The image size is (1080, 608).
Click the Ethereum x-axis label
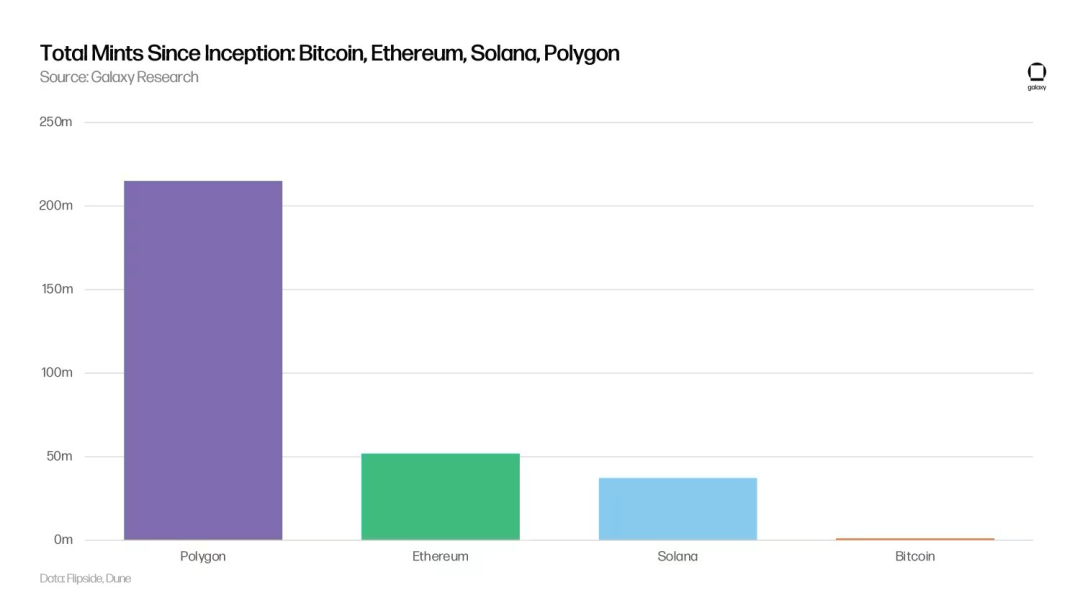[x=440, y=556]
